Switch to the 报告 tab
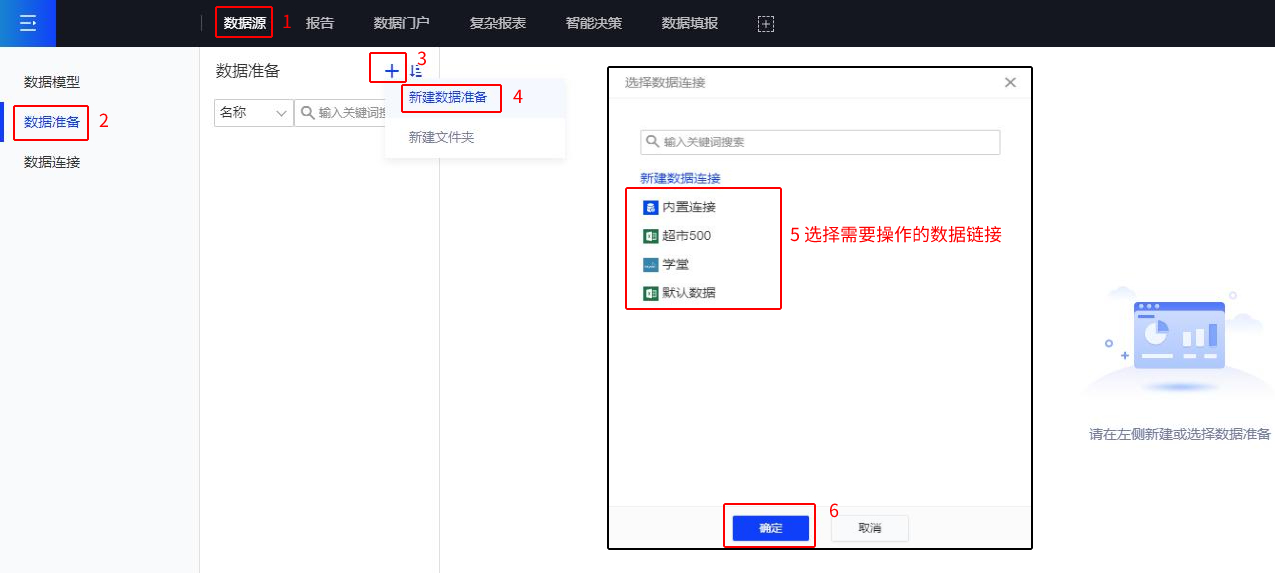The width and height of the screenshot is (1275, 573). click(x=320, y=23)
